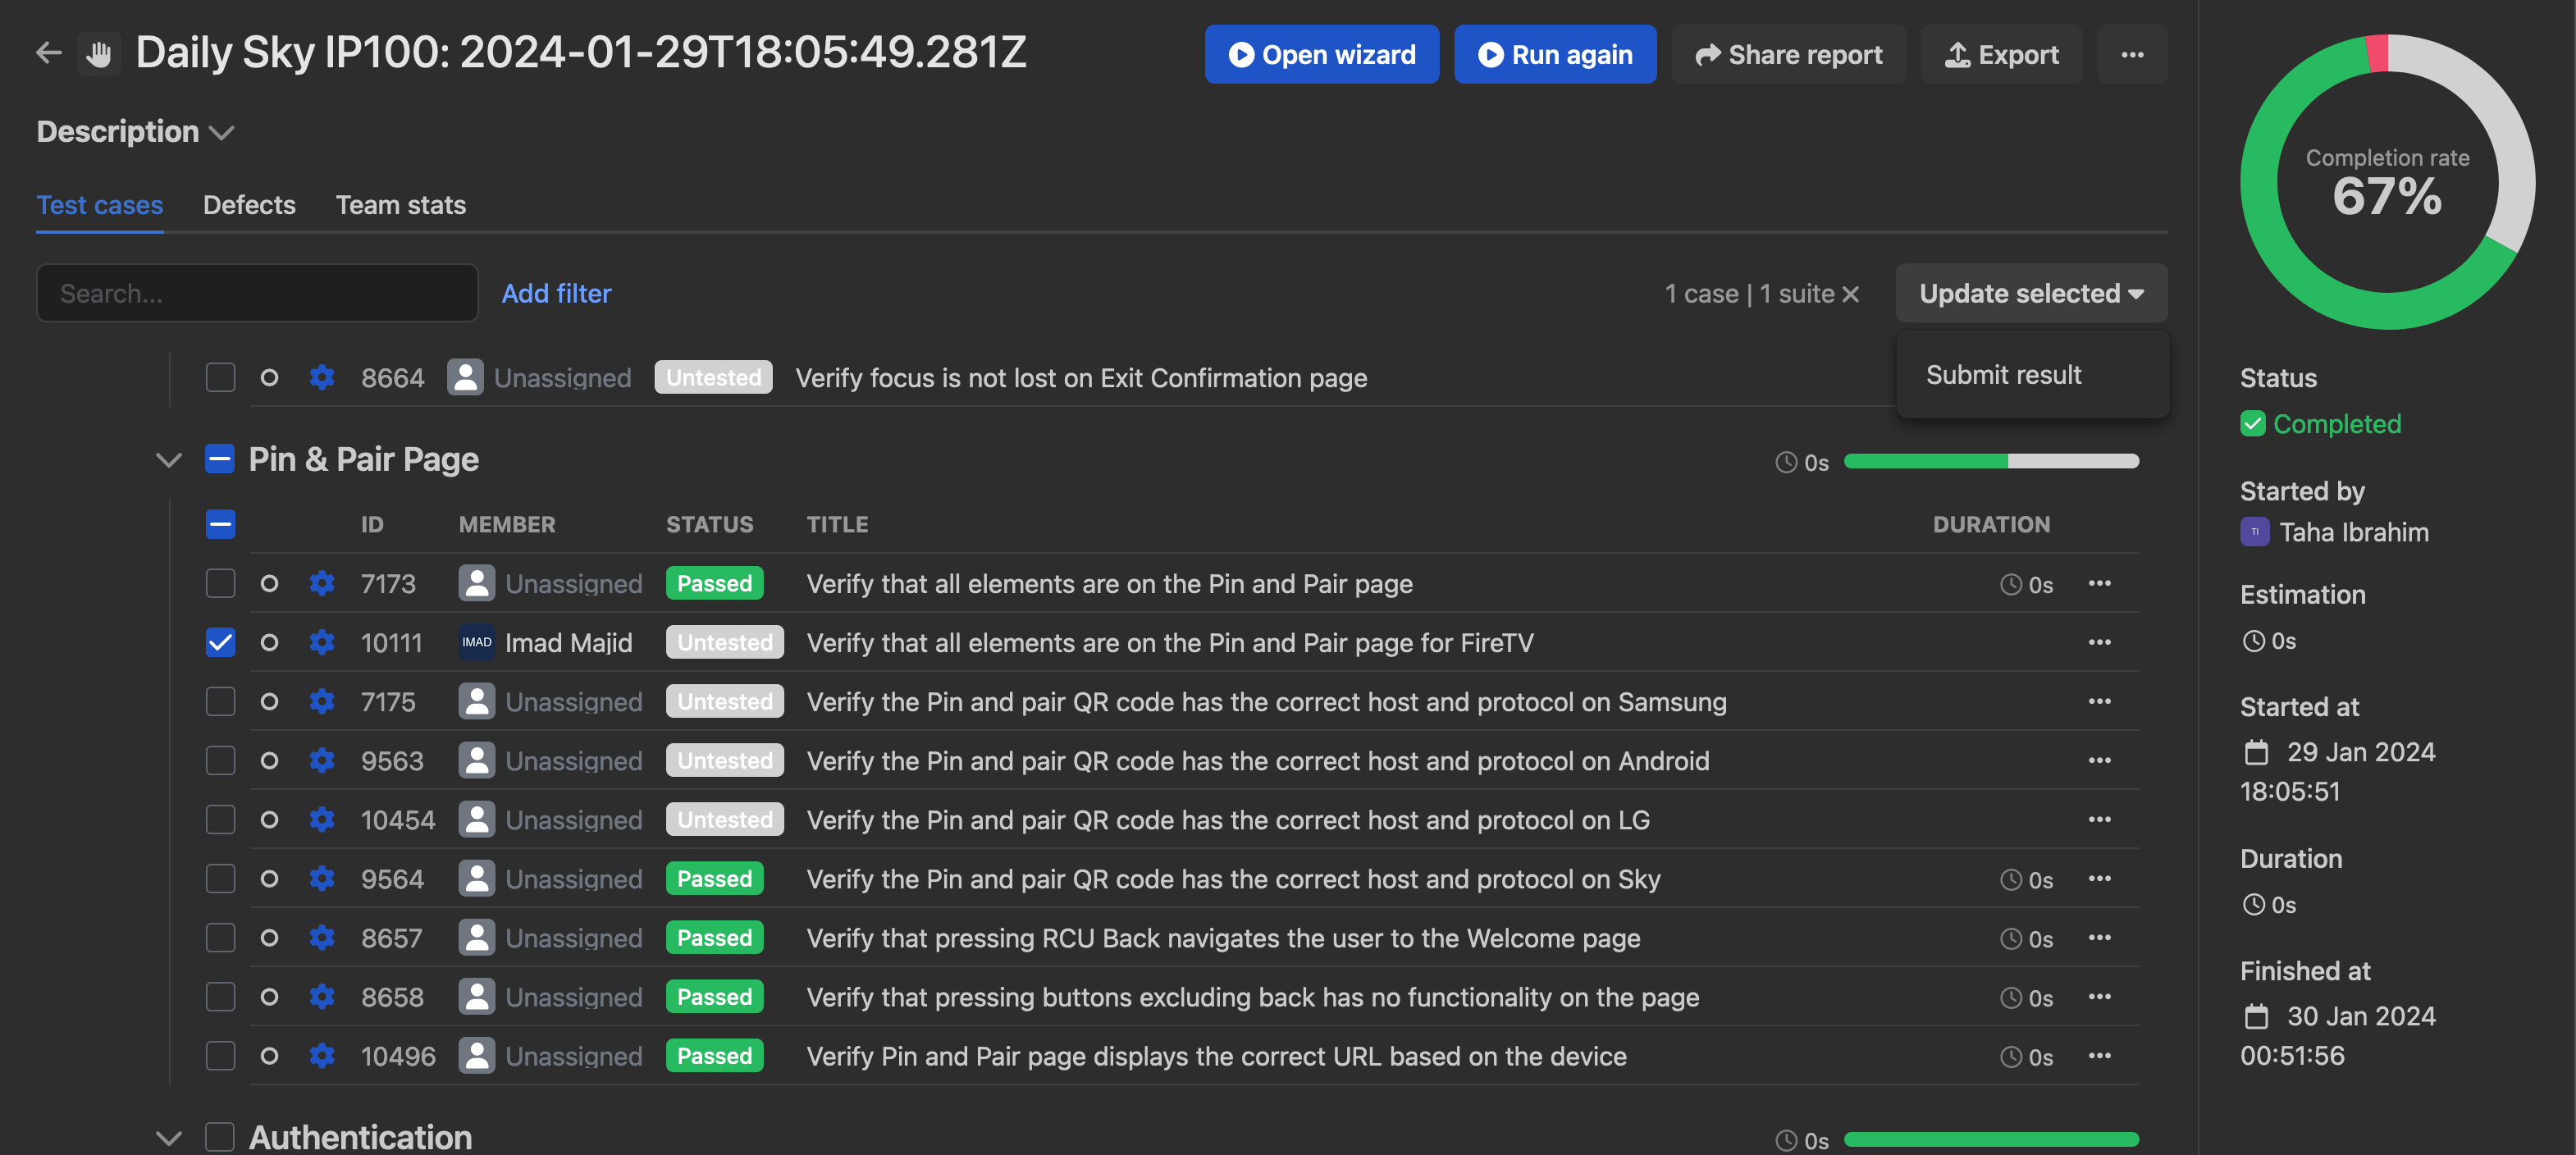Choose Submit result from menu
Image resolution: width=2576 pixels, height=1155 pixels.
tap(2003, 375)
